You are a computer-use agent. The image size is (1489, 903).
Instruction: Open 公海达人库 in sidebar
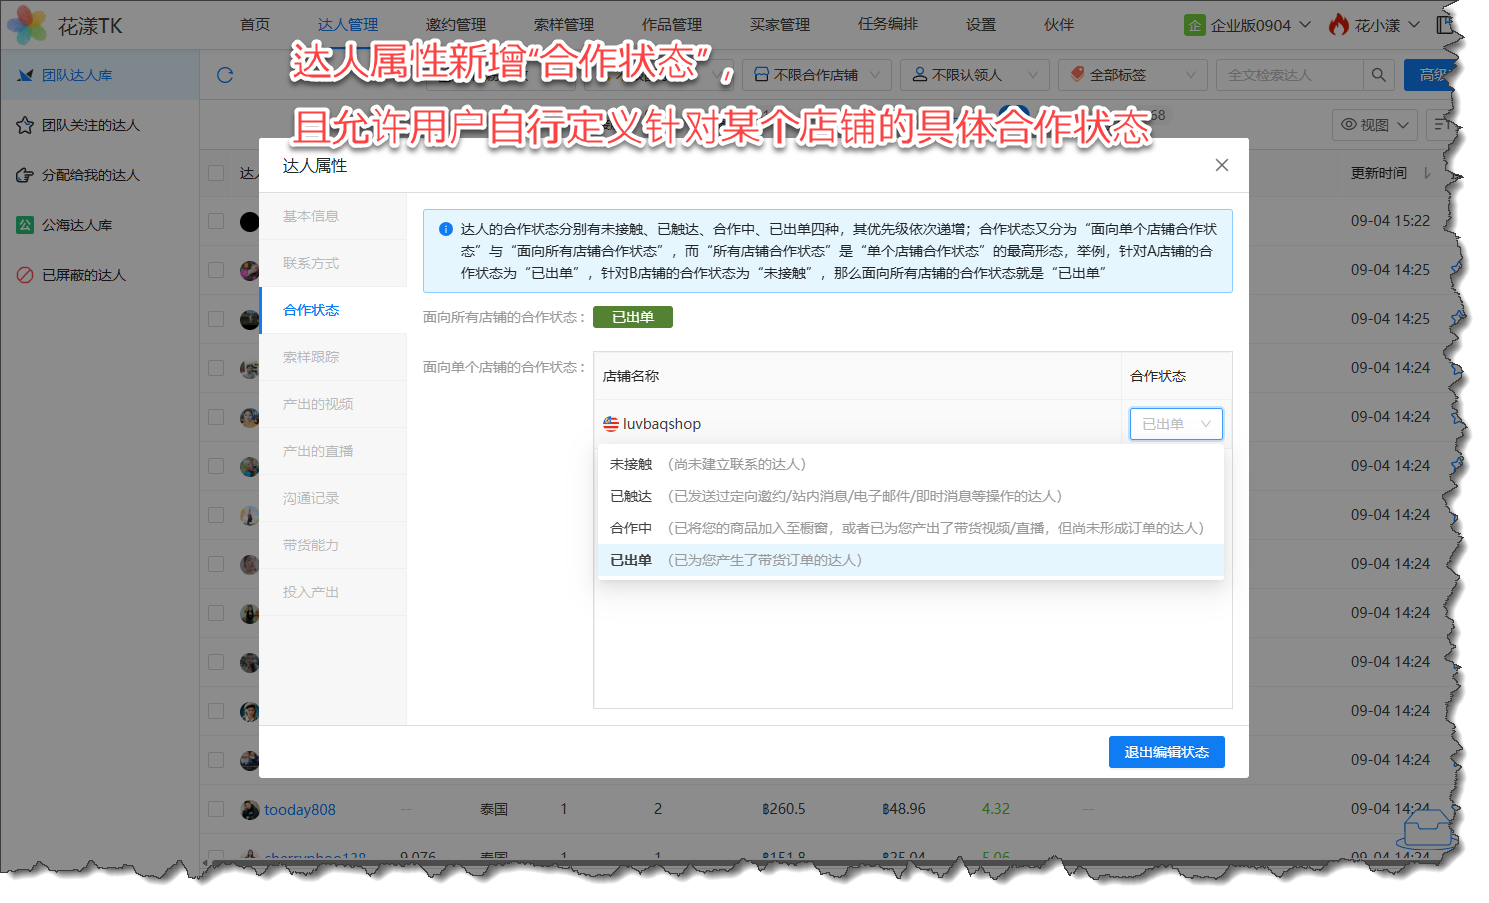(x=77, y=225)
